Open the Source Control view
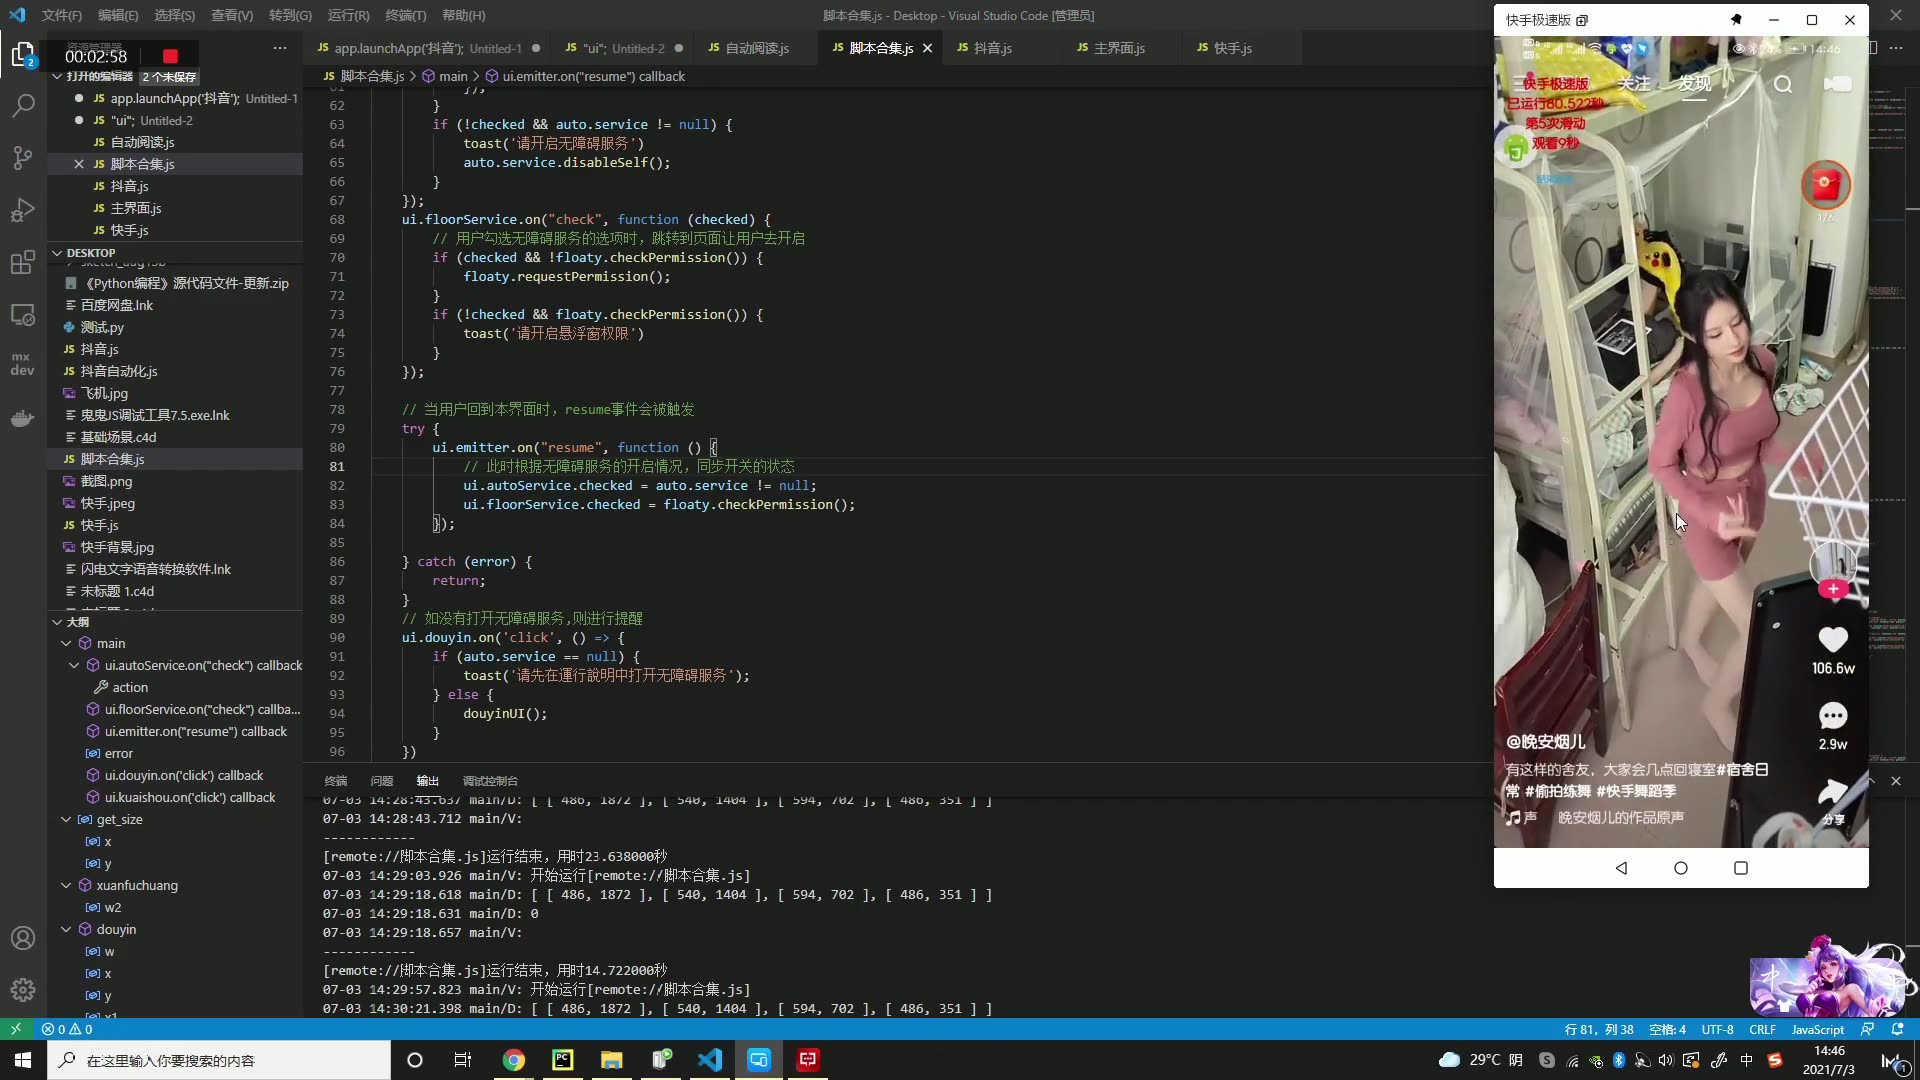 (x=23, y=158)
